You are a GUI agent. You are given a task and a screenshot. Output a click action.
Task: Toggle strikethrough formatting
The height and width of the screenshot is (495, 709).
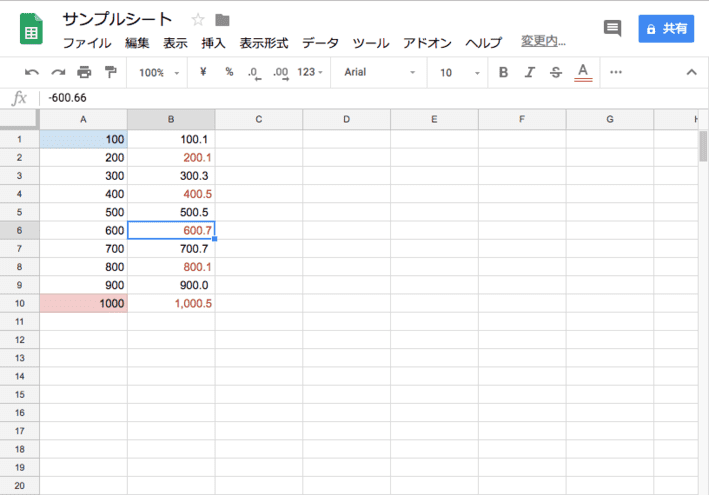coord(556,72)
